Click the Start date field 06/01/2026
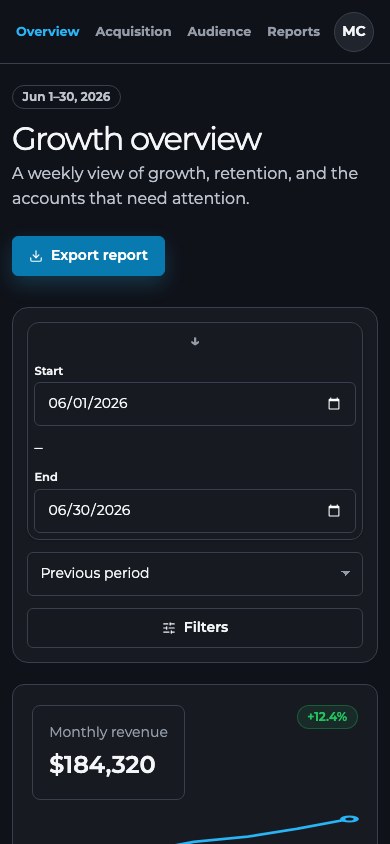The height and width of the screenshot is (844, 390). (x=195, y=404)
